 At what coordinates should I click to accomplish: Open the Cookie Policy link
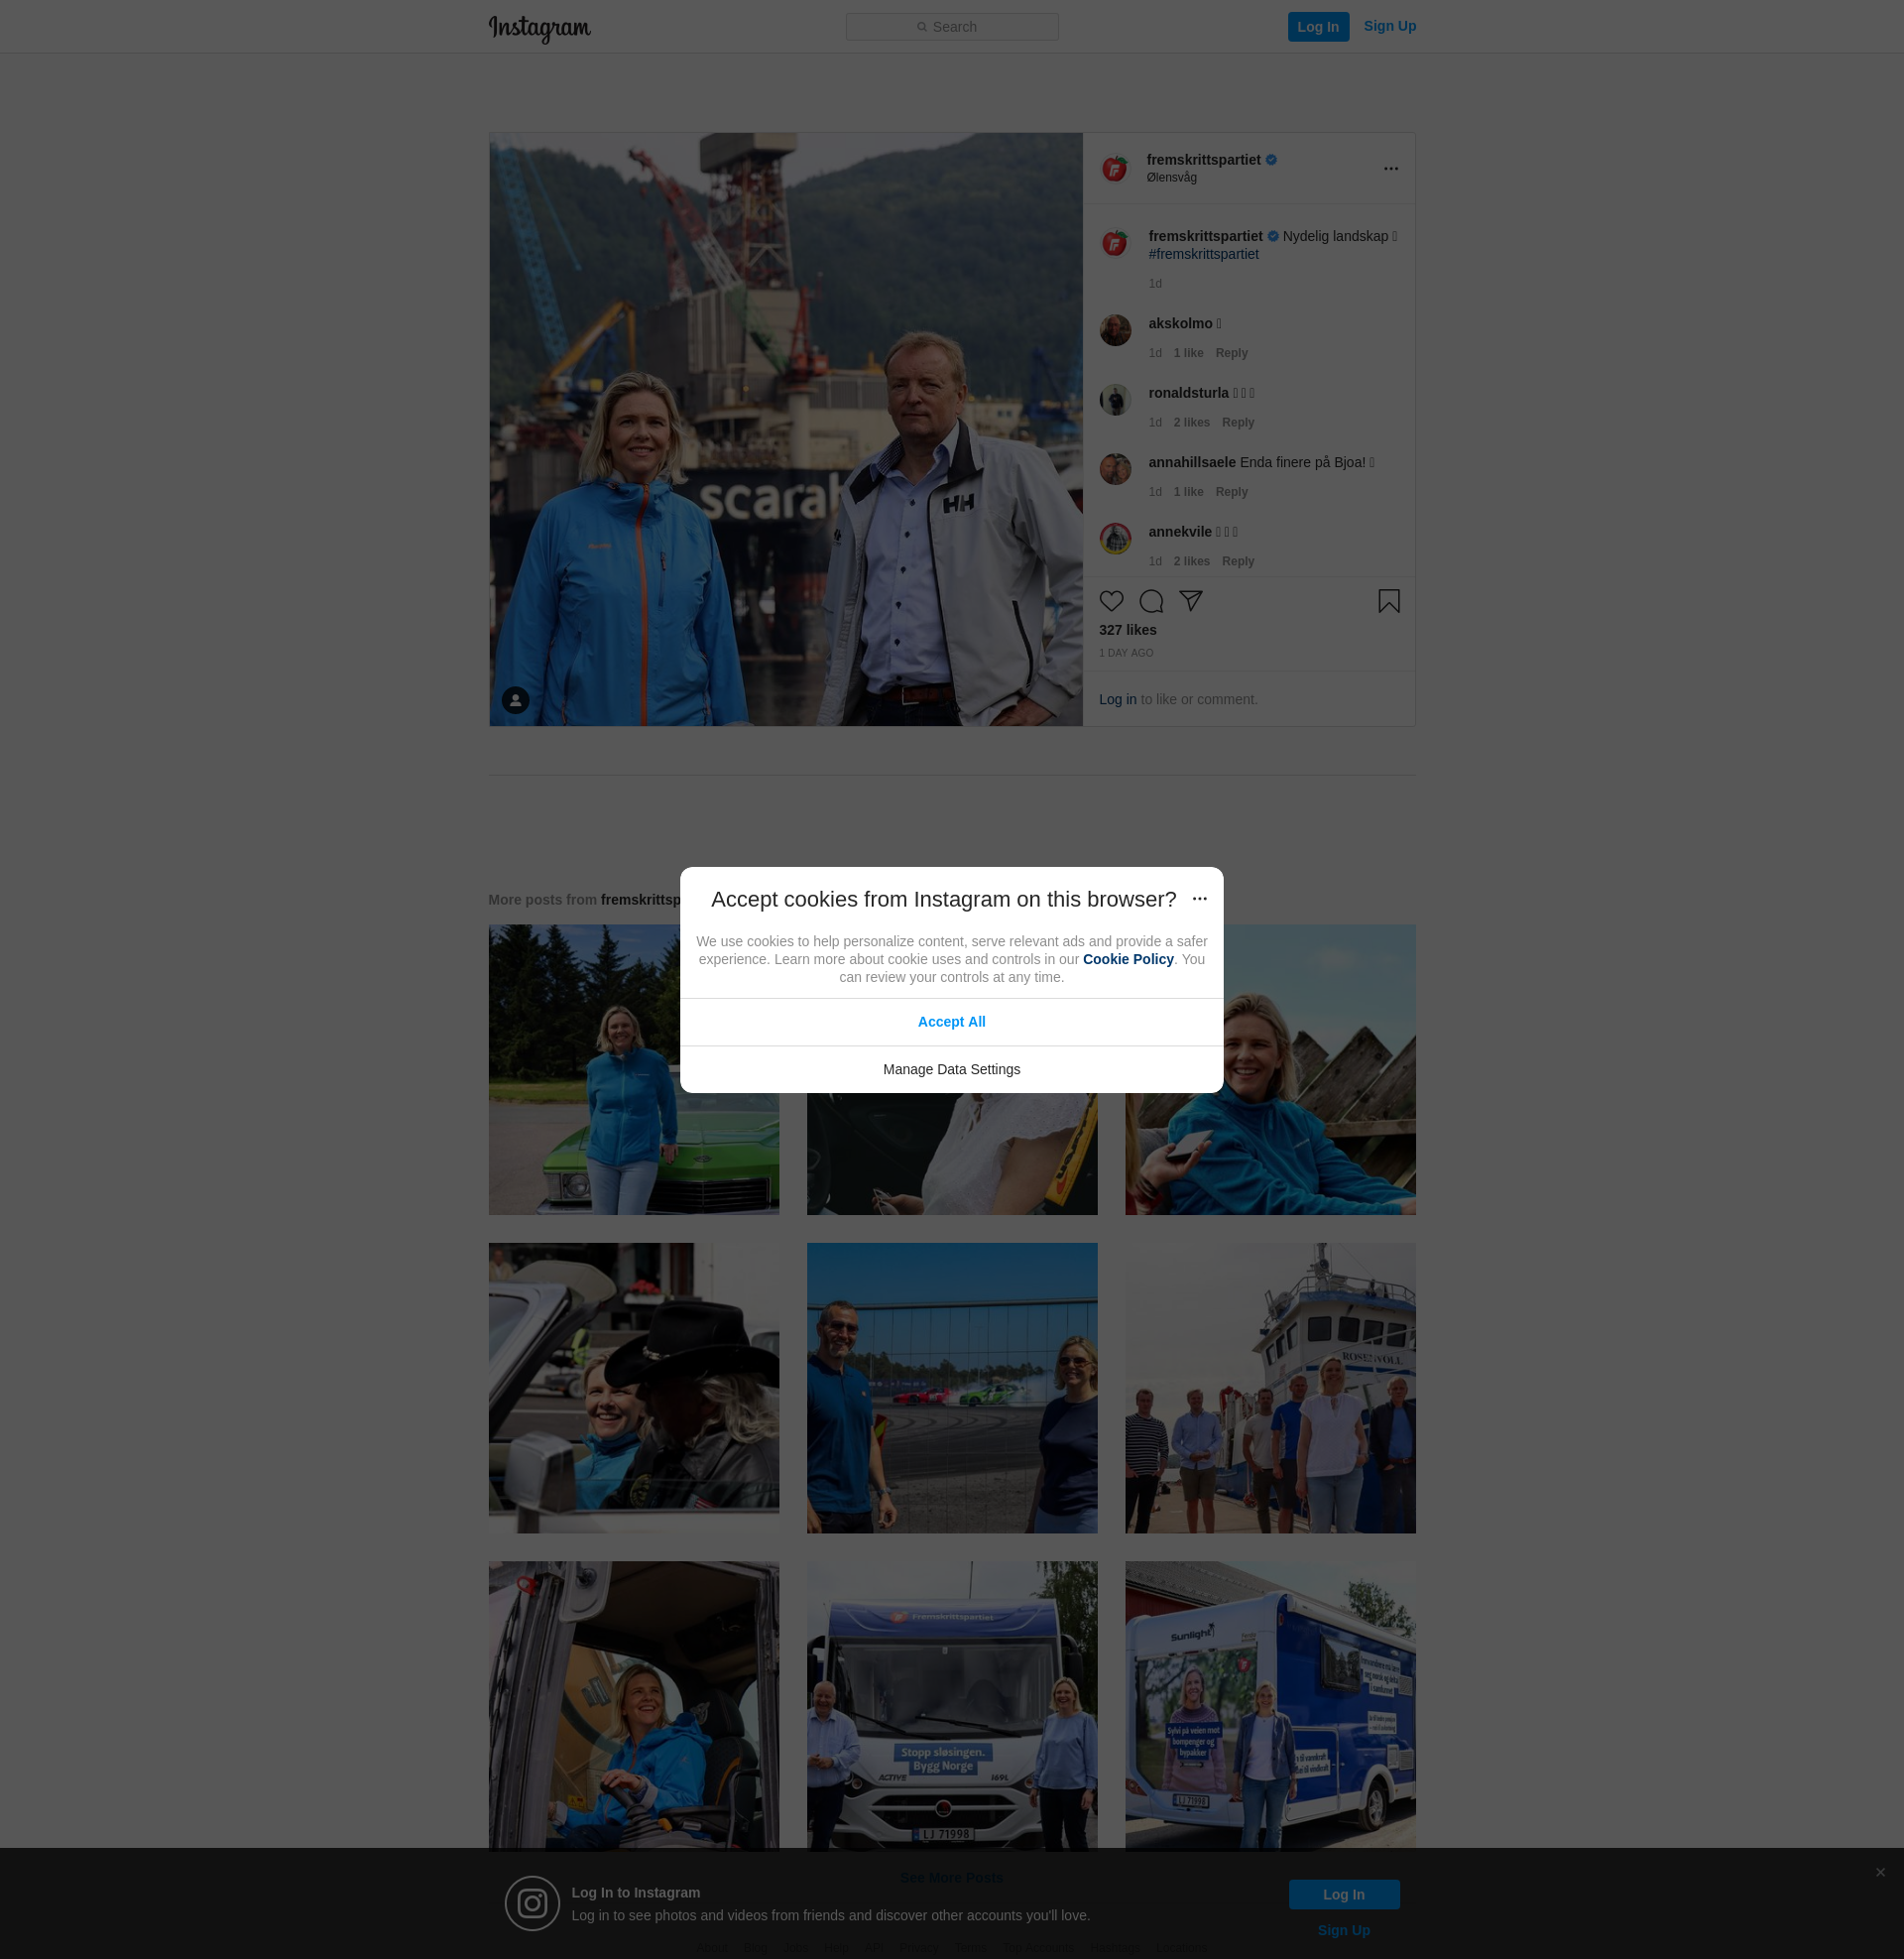(1127, 959)
